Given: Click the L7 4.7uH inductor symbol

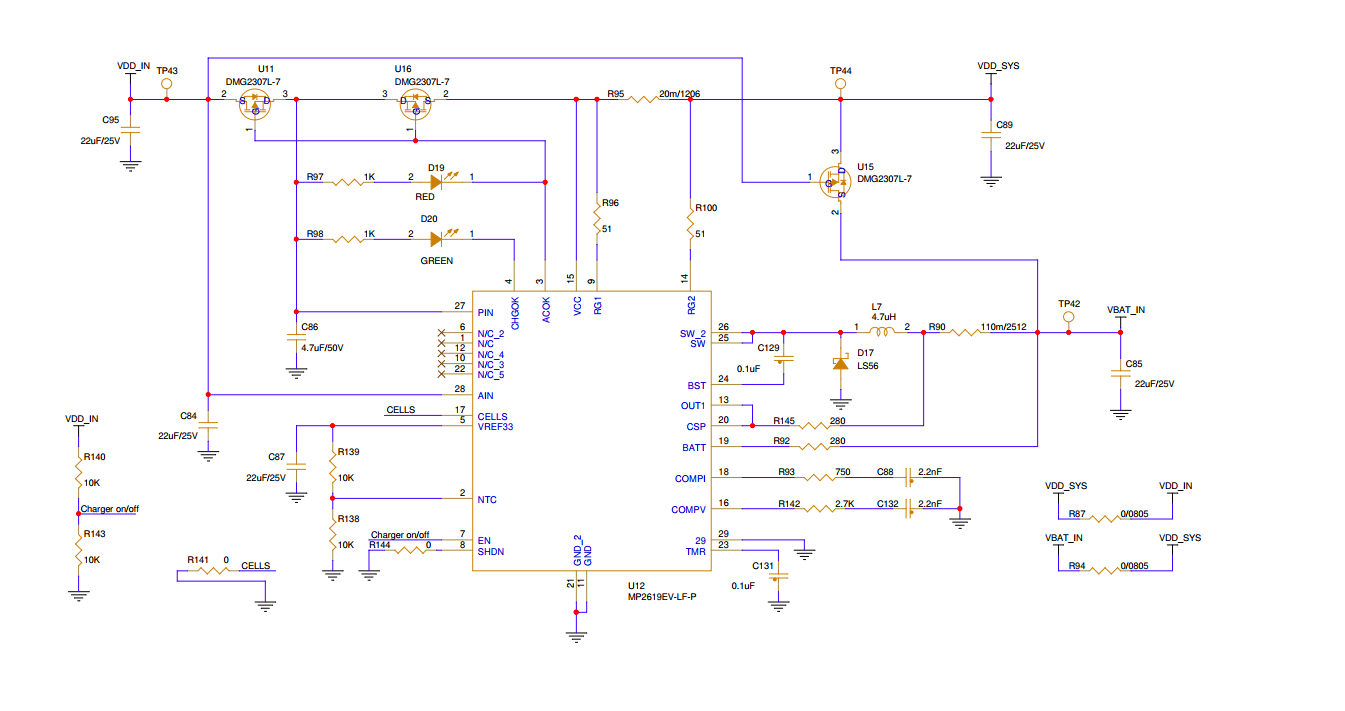Looking at the screenshot, I should pos(882,333).
